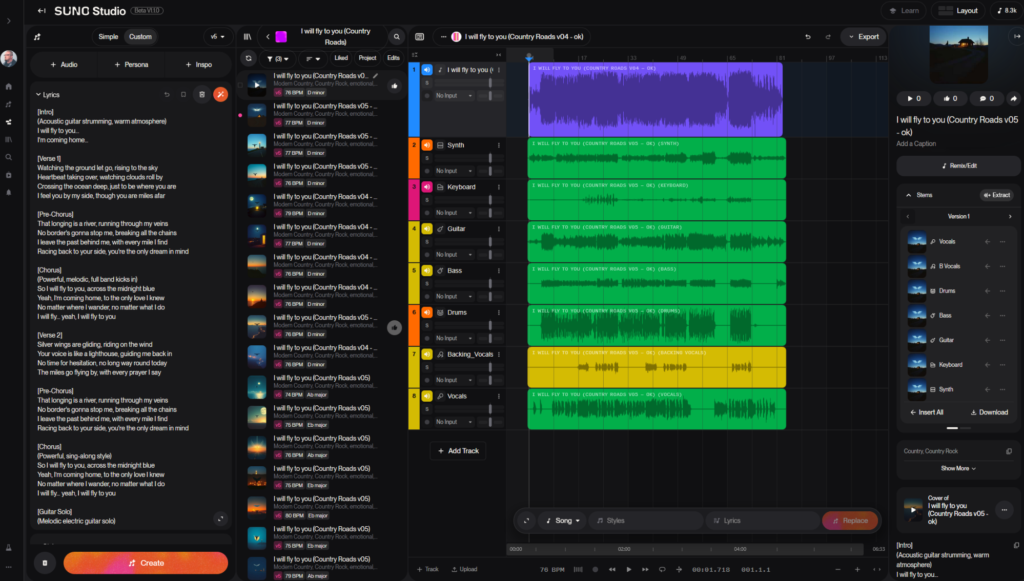Open the v6 model version dropdown
The height and width of the screenshot is (581, 1024).
click(x=216, y=37)
